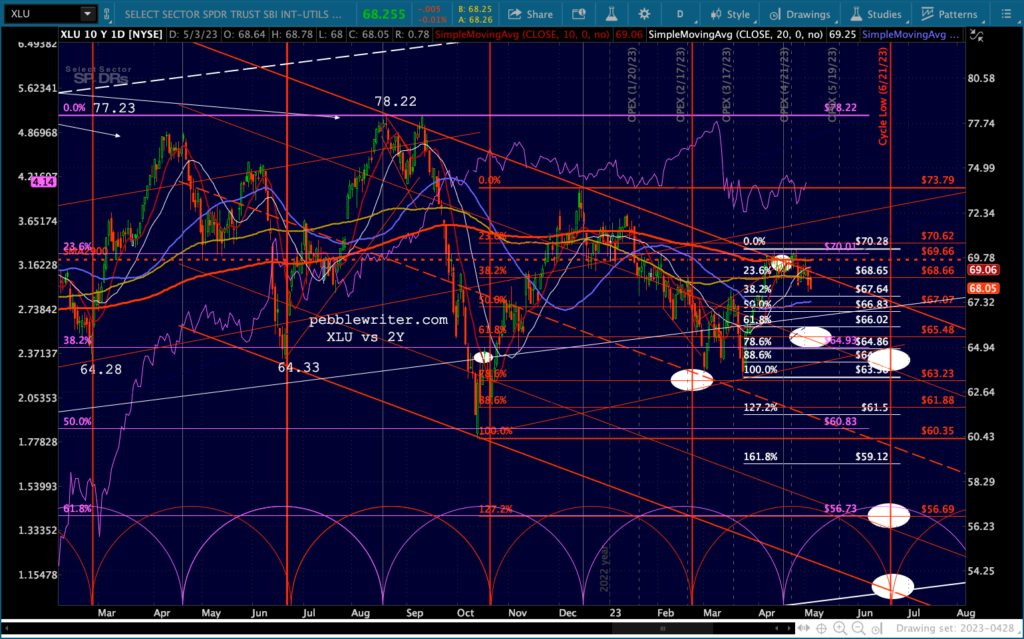Click the expansion area arrows icon
Image resolution: width=1024 pixels, height=639 pixels.
[x=804, y=629]
